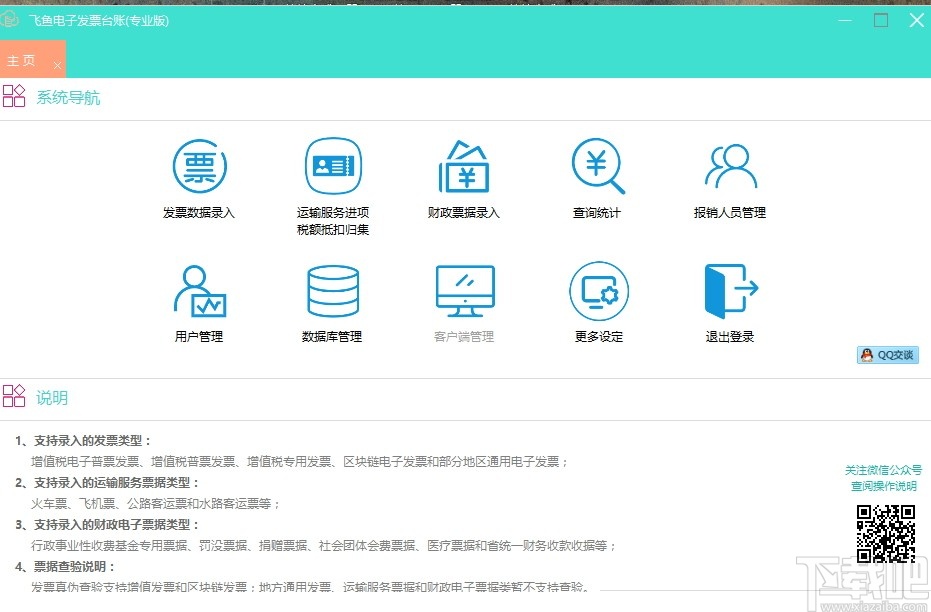
Task: Click the 说明 section icon
Action: coord(14,396)
